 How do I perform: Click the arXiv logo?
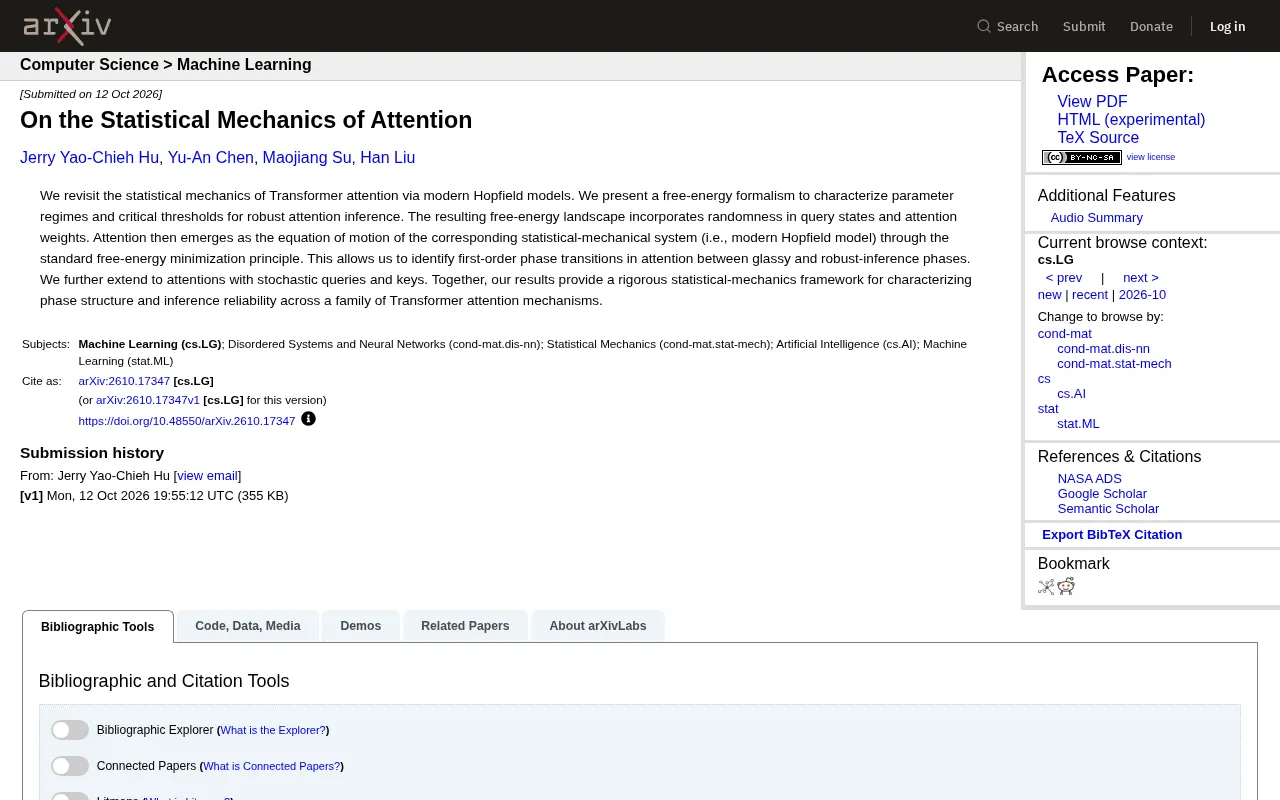coord(67,26)
